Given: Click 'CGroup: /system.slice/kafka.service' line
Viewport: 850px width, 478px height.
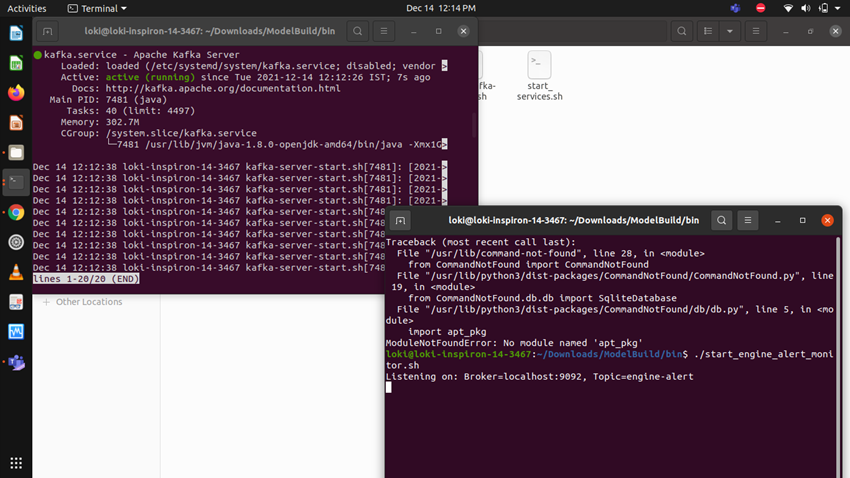Looking at the screenshot, I should pos(159,133).
